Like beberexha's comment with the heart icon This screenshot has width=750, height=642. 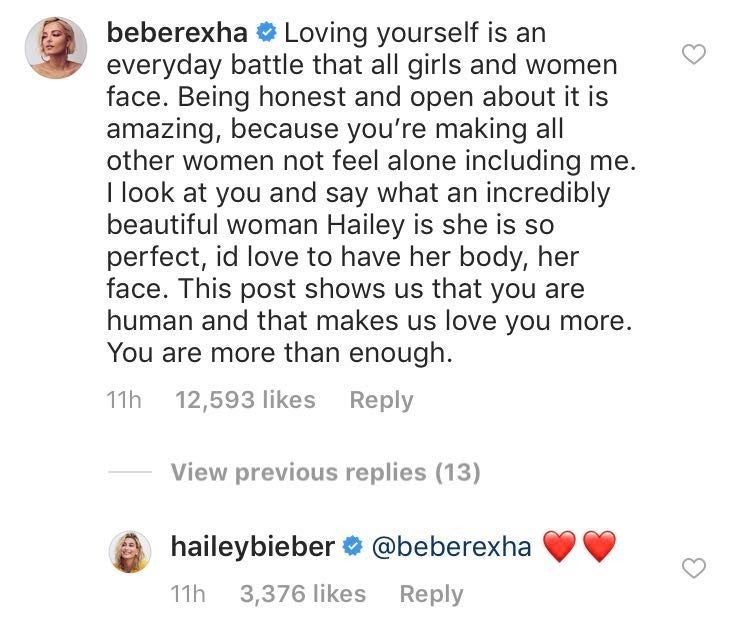[693, 55]
